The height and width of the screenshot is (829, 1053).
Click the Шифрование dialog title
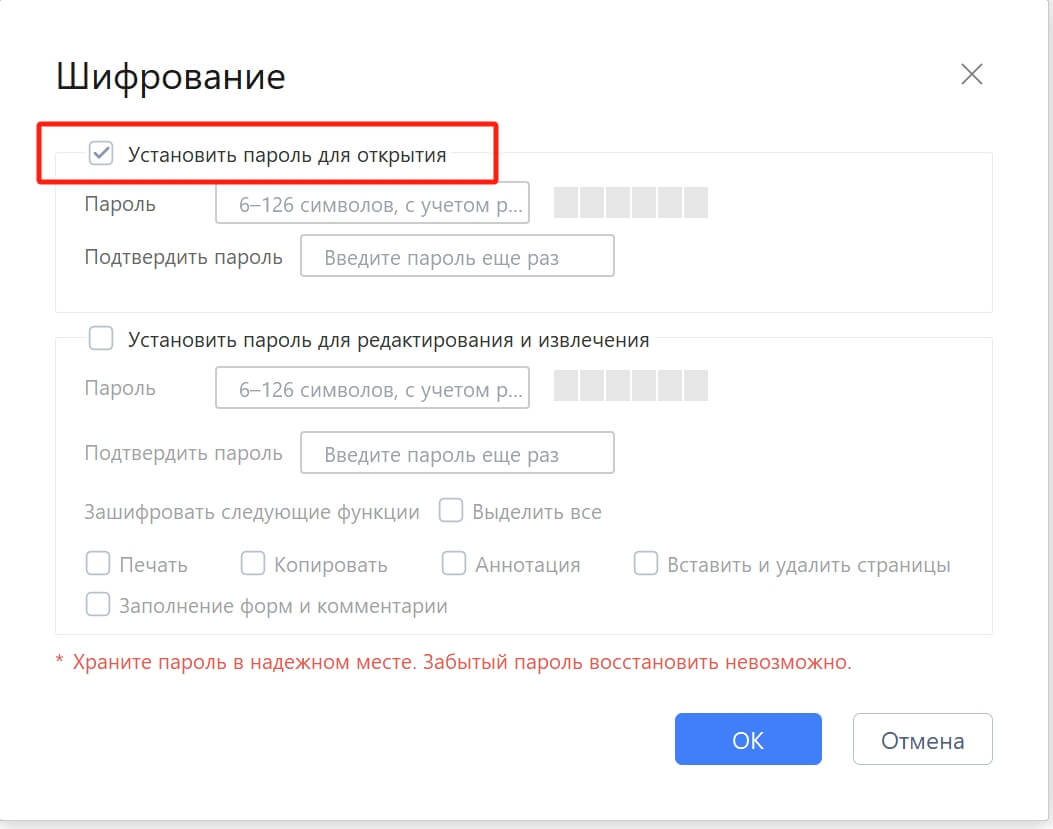172,75
